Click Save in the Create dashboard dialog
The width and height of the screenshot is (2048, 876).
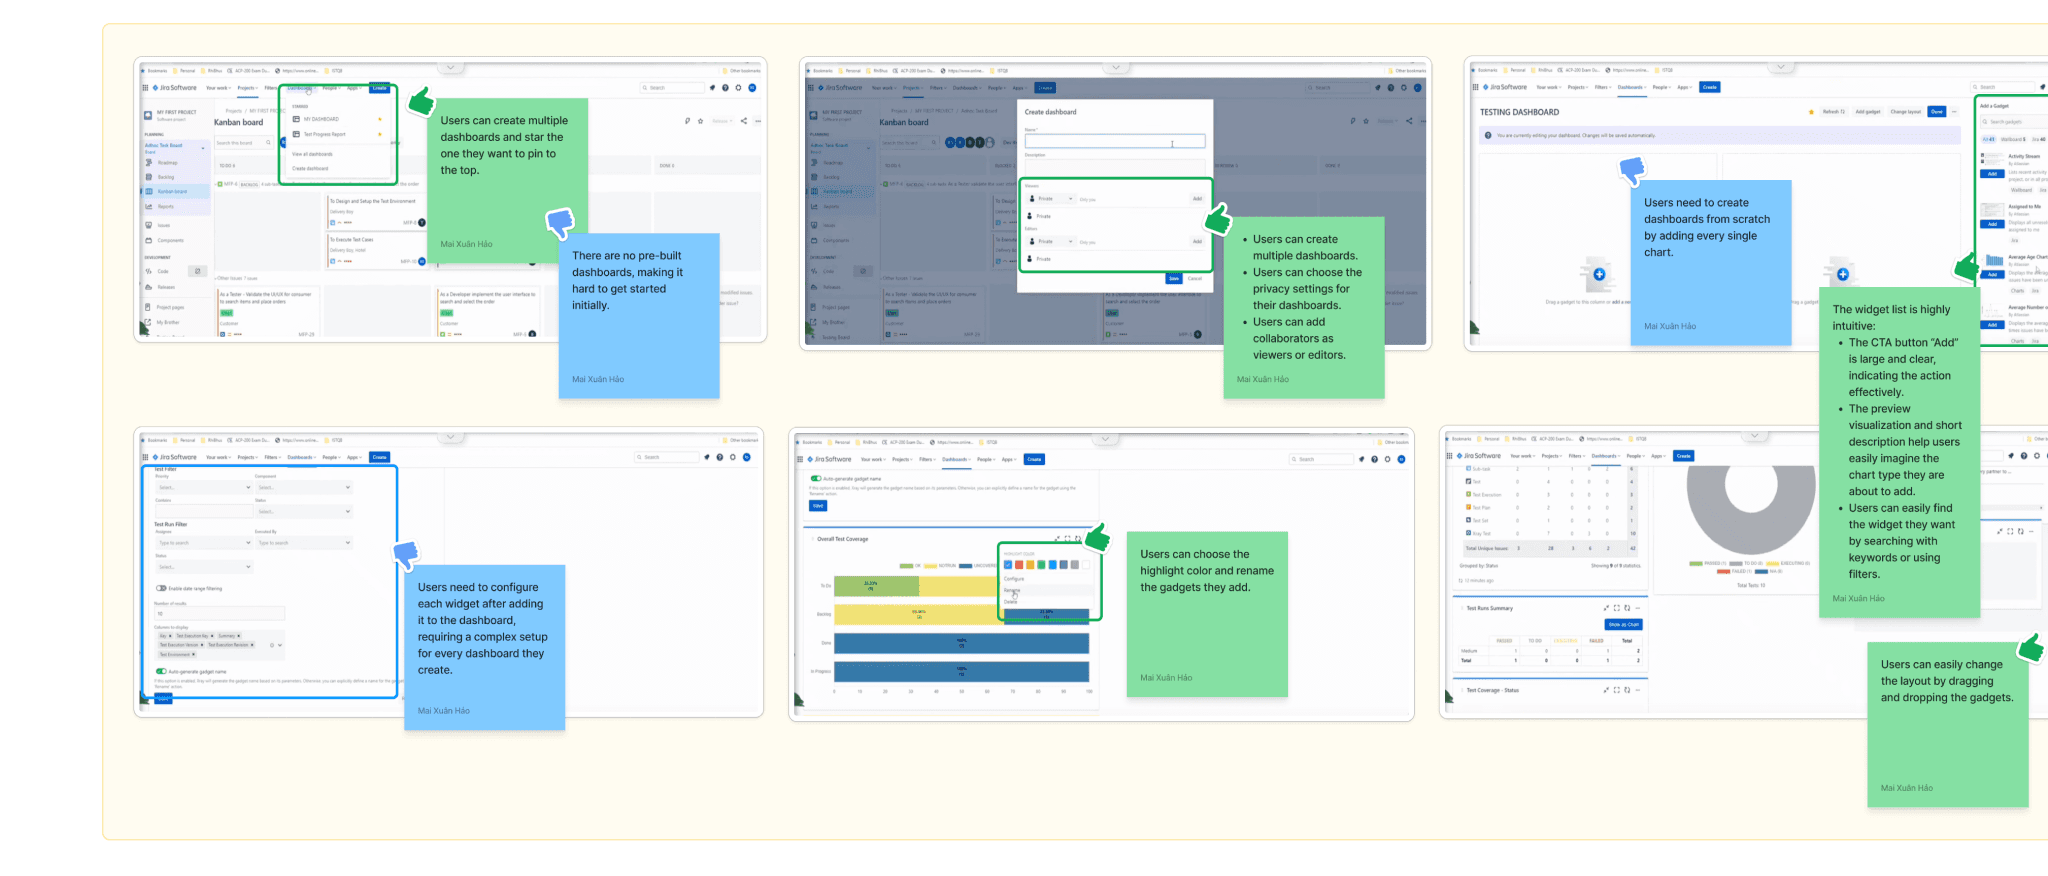point(1174,278)
